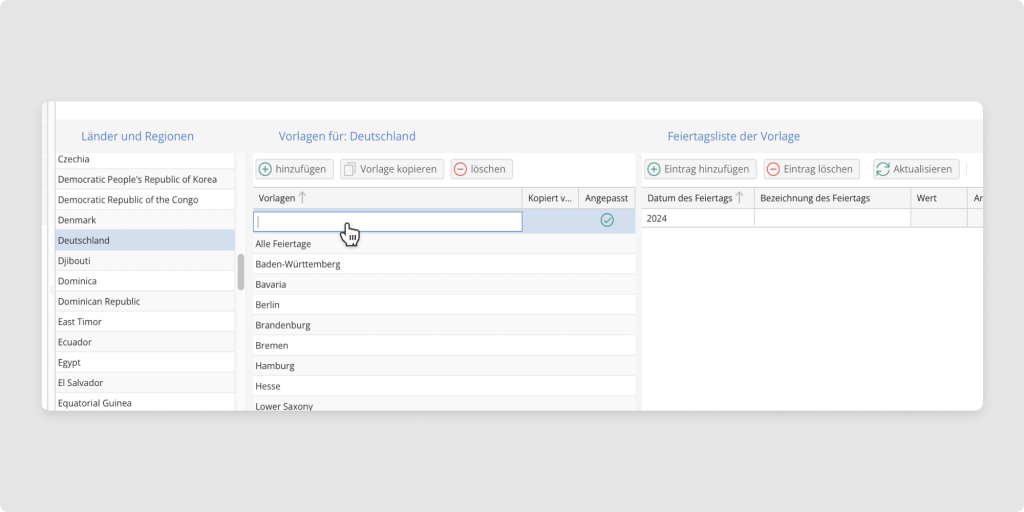Click the Kopiert von column header
The width and height of the screenshot is (1024, 512).
(550, 198)
